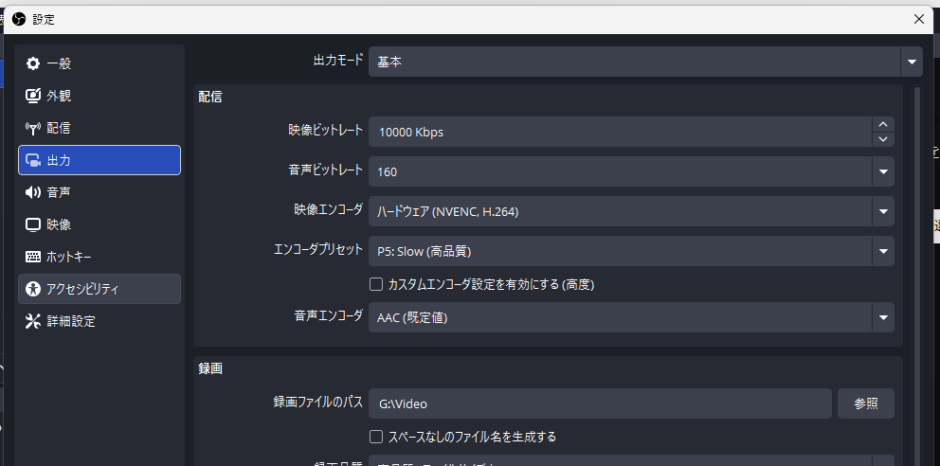Click the gear icon beside 一般
940x466 pixels.
click(32, 64)
